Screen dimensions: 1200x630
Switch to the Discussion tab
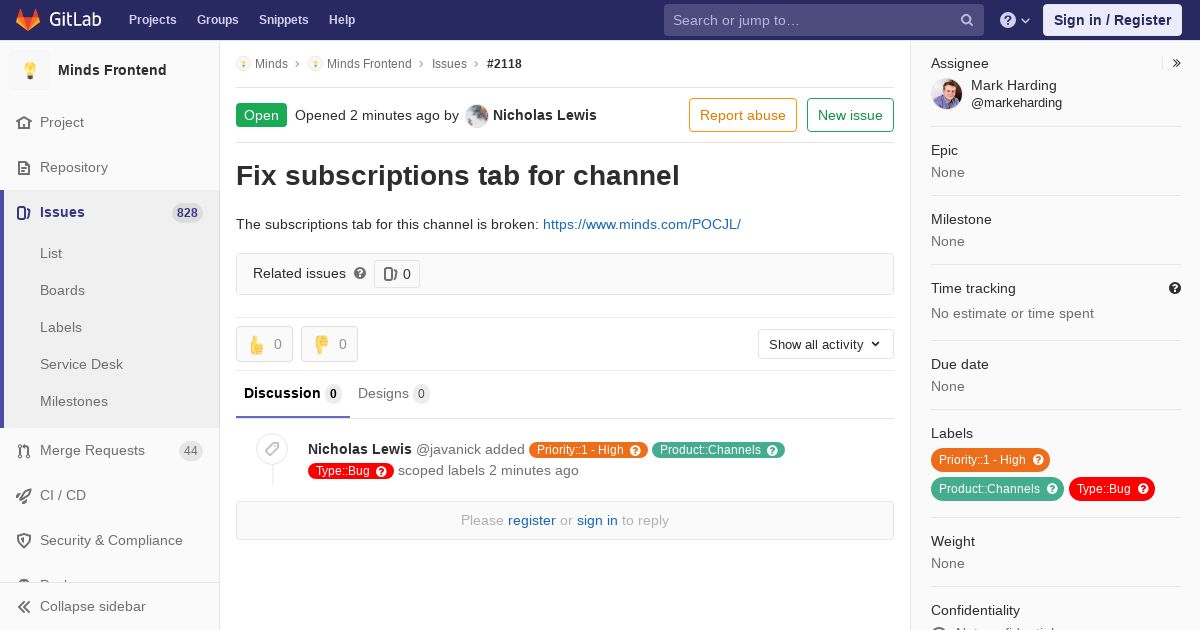click(293, 393)
